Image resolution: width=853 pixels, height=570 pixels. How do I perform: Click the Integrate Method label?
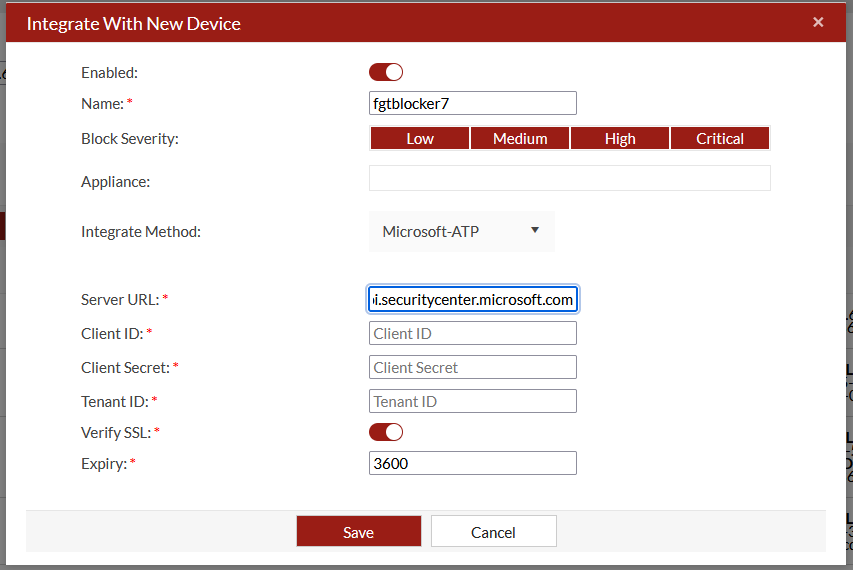140,232
